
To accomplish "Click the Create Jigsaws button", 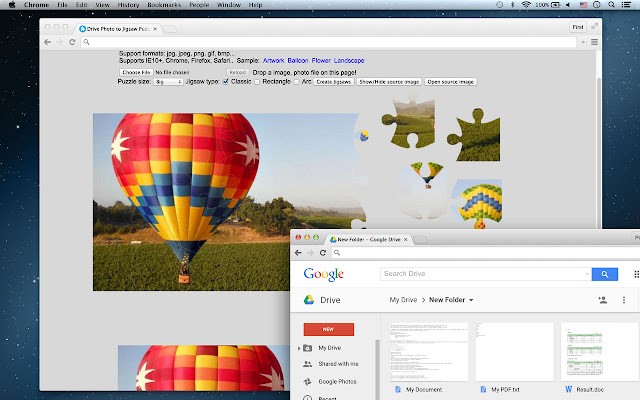I will pos(334,81).
